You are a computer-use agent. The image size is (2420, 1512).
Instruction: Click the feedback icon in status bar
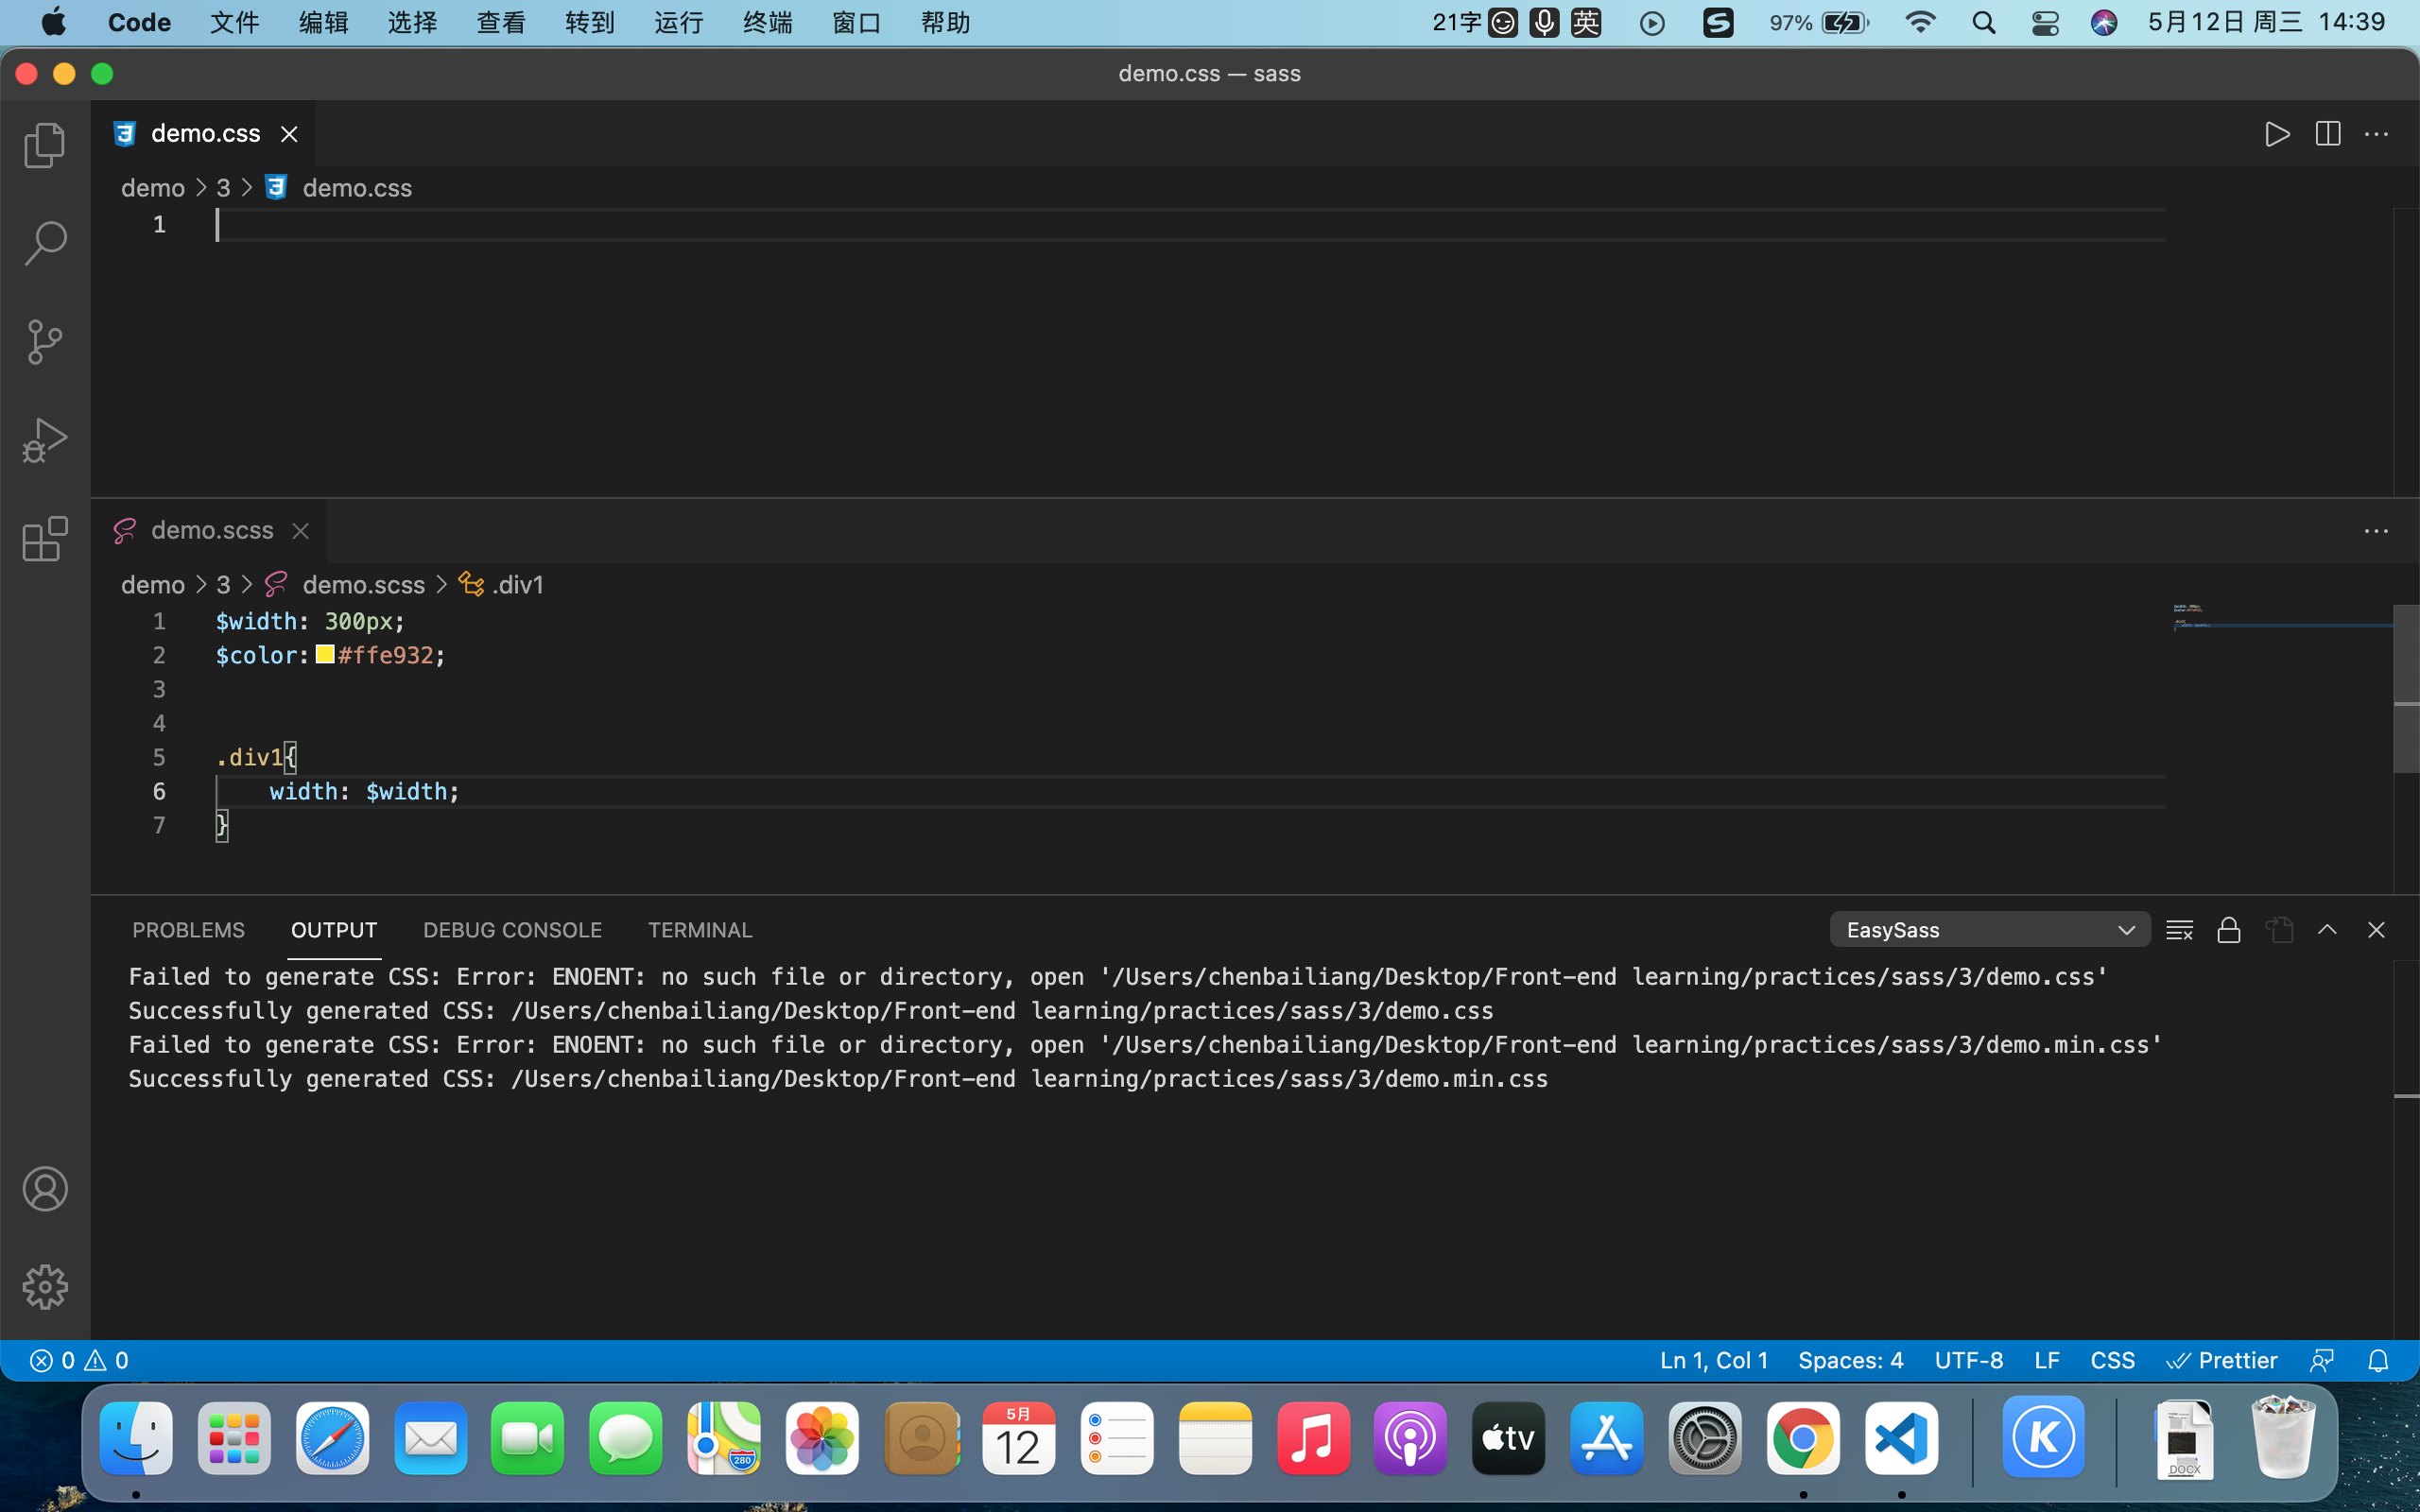pos(2322,1360)
